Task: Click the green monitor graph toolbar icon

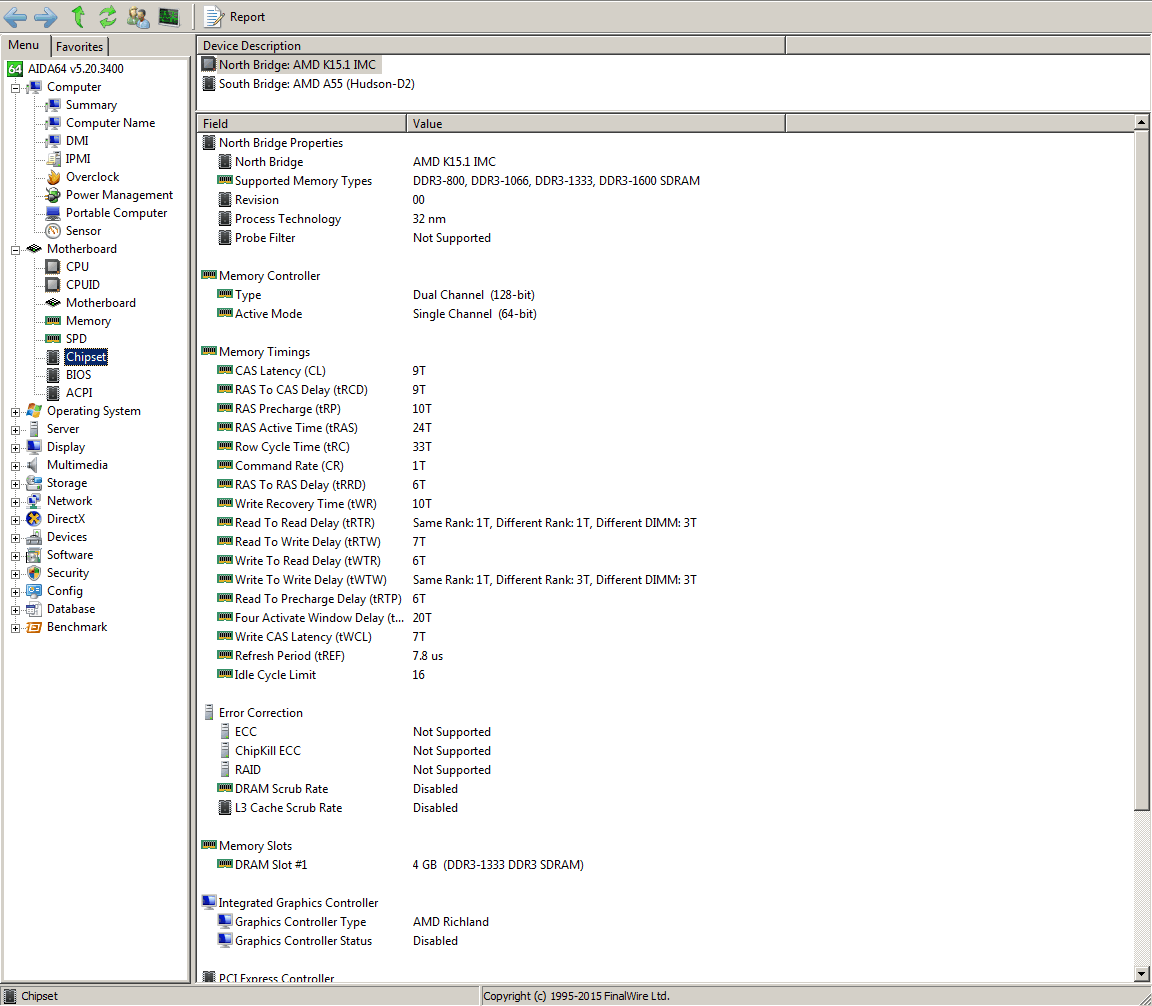Action: point(169,16)
